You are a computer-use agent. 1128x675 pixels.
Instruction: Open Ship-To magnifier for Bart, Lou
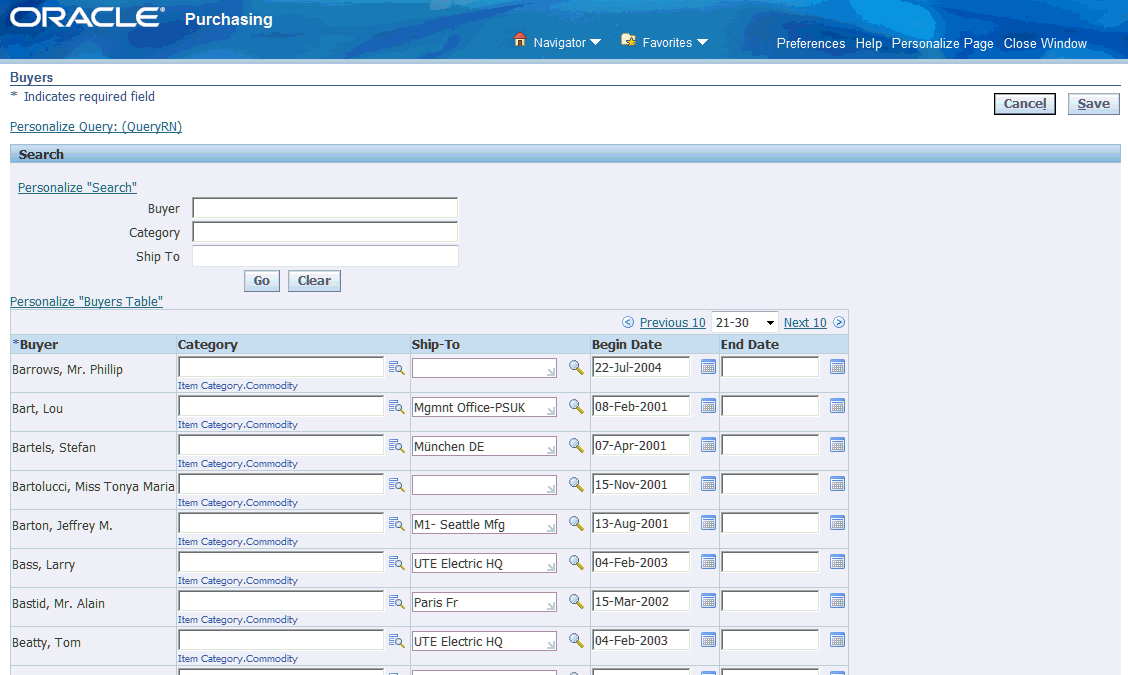pos(576,406)
